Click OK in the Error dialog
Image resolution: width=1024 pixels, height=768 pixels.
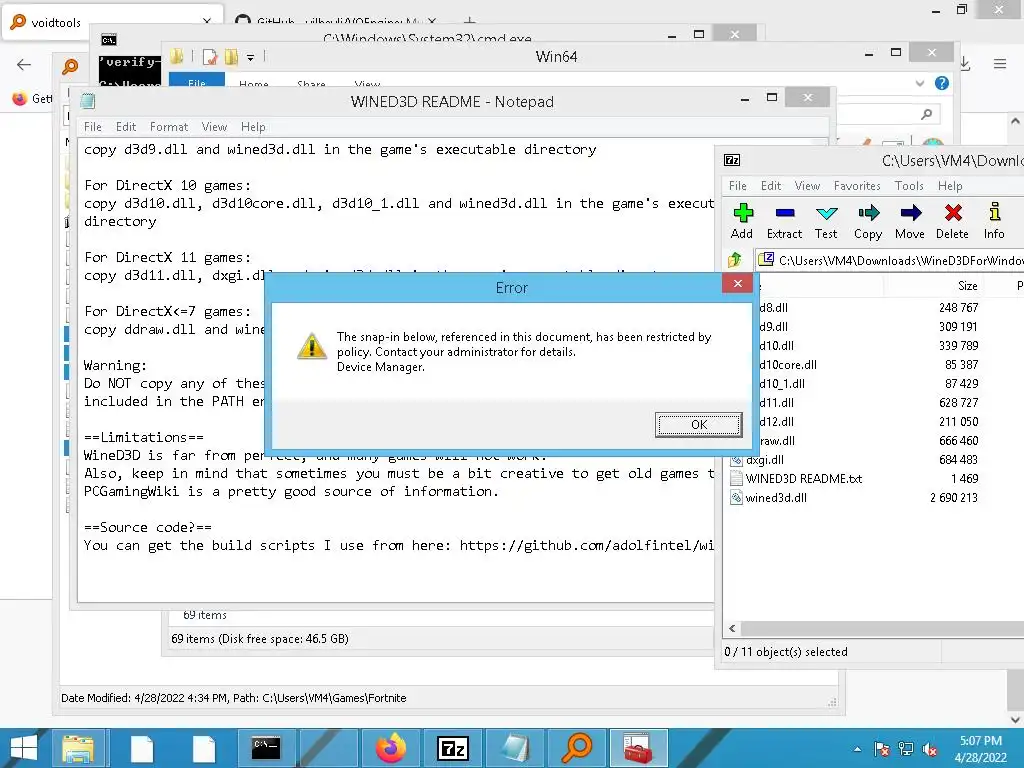pyautogui.click(x=698, y=424)
